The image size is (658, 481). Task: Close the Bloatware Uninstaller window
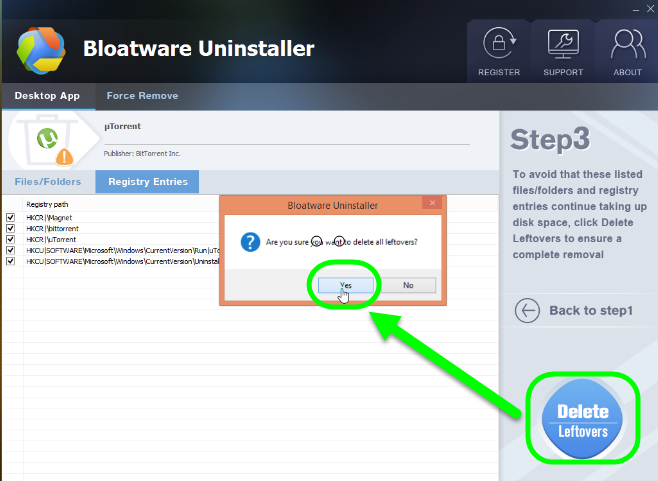[650, 9]
